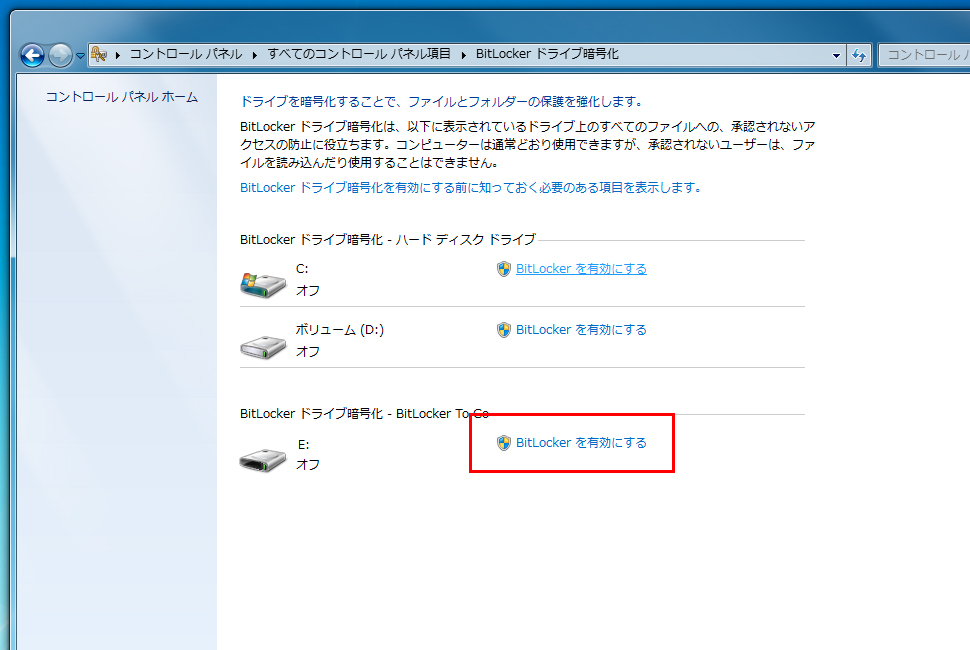
Task: Click the オフ status under ボリューム (D:)
Action: tap(307, 352)
